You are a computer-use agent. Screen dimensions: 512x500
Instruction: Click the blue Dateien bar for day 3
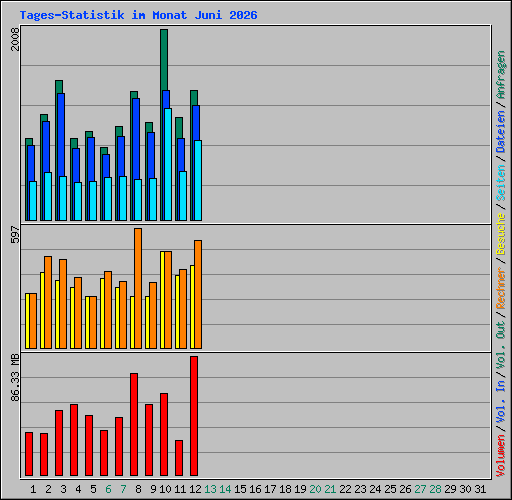point(61,135)
